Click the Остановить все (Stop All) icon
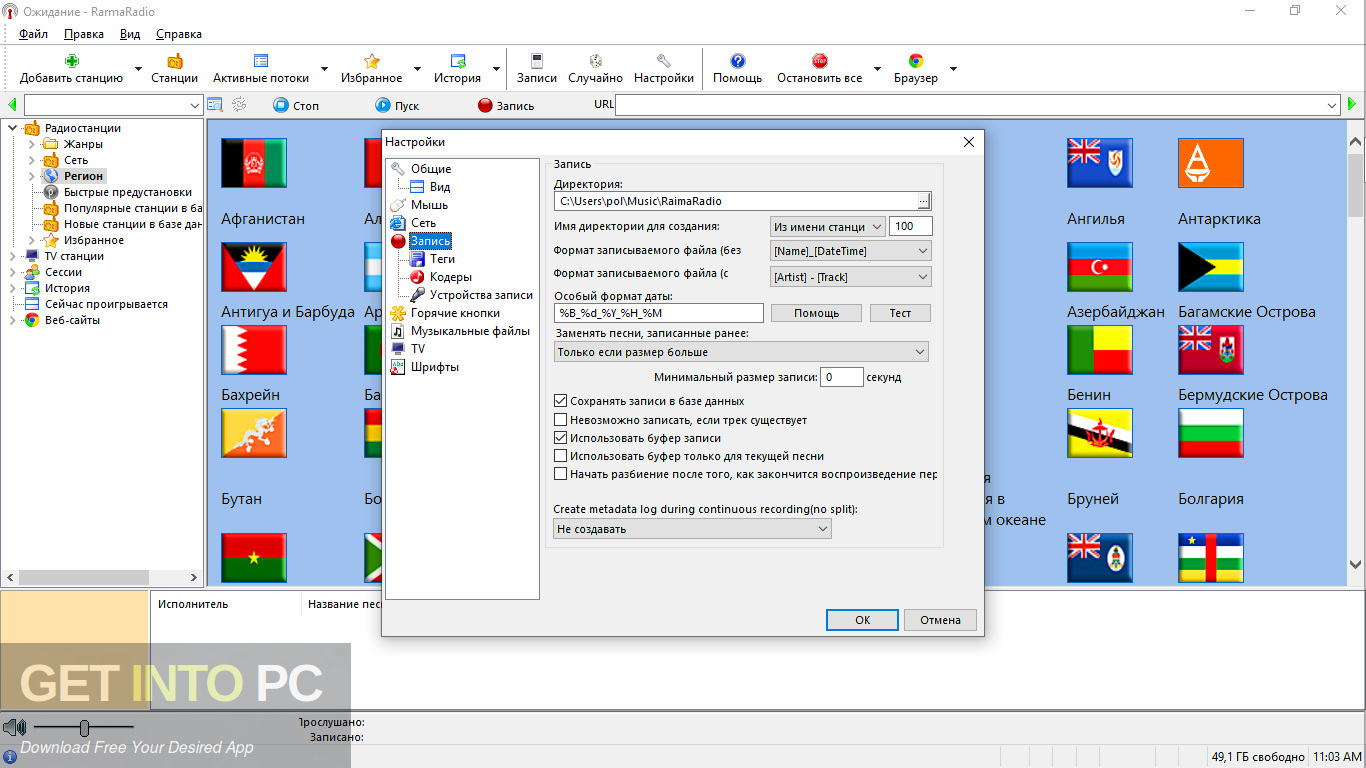The image size is (1366, 768). [x=820, y=68]
